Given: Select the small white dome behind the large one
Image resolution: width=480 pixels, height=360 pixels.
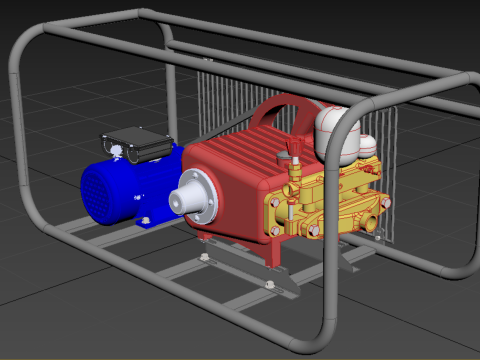Looking at the screenshot, I should 368,146.
